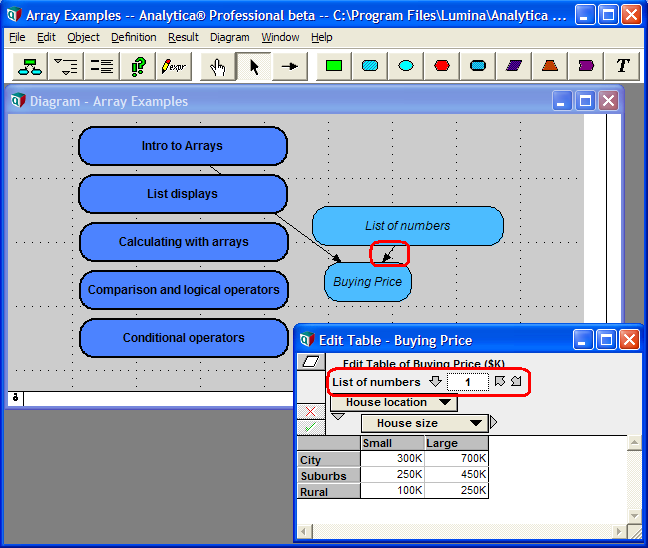
Task: Select the purple parallelogram Index node tool
Action: [x=514, y=66]
